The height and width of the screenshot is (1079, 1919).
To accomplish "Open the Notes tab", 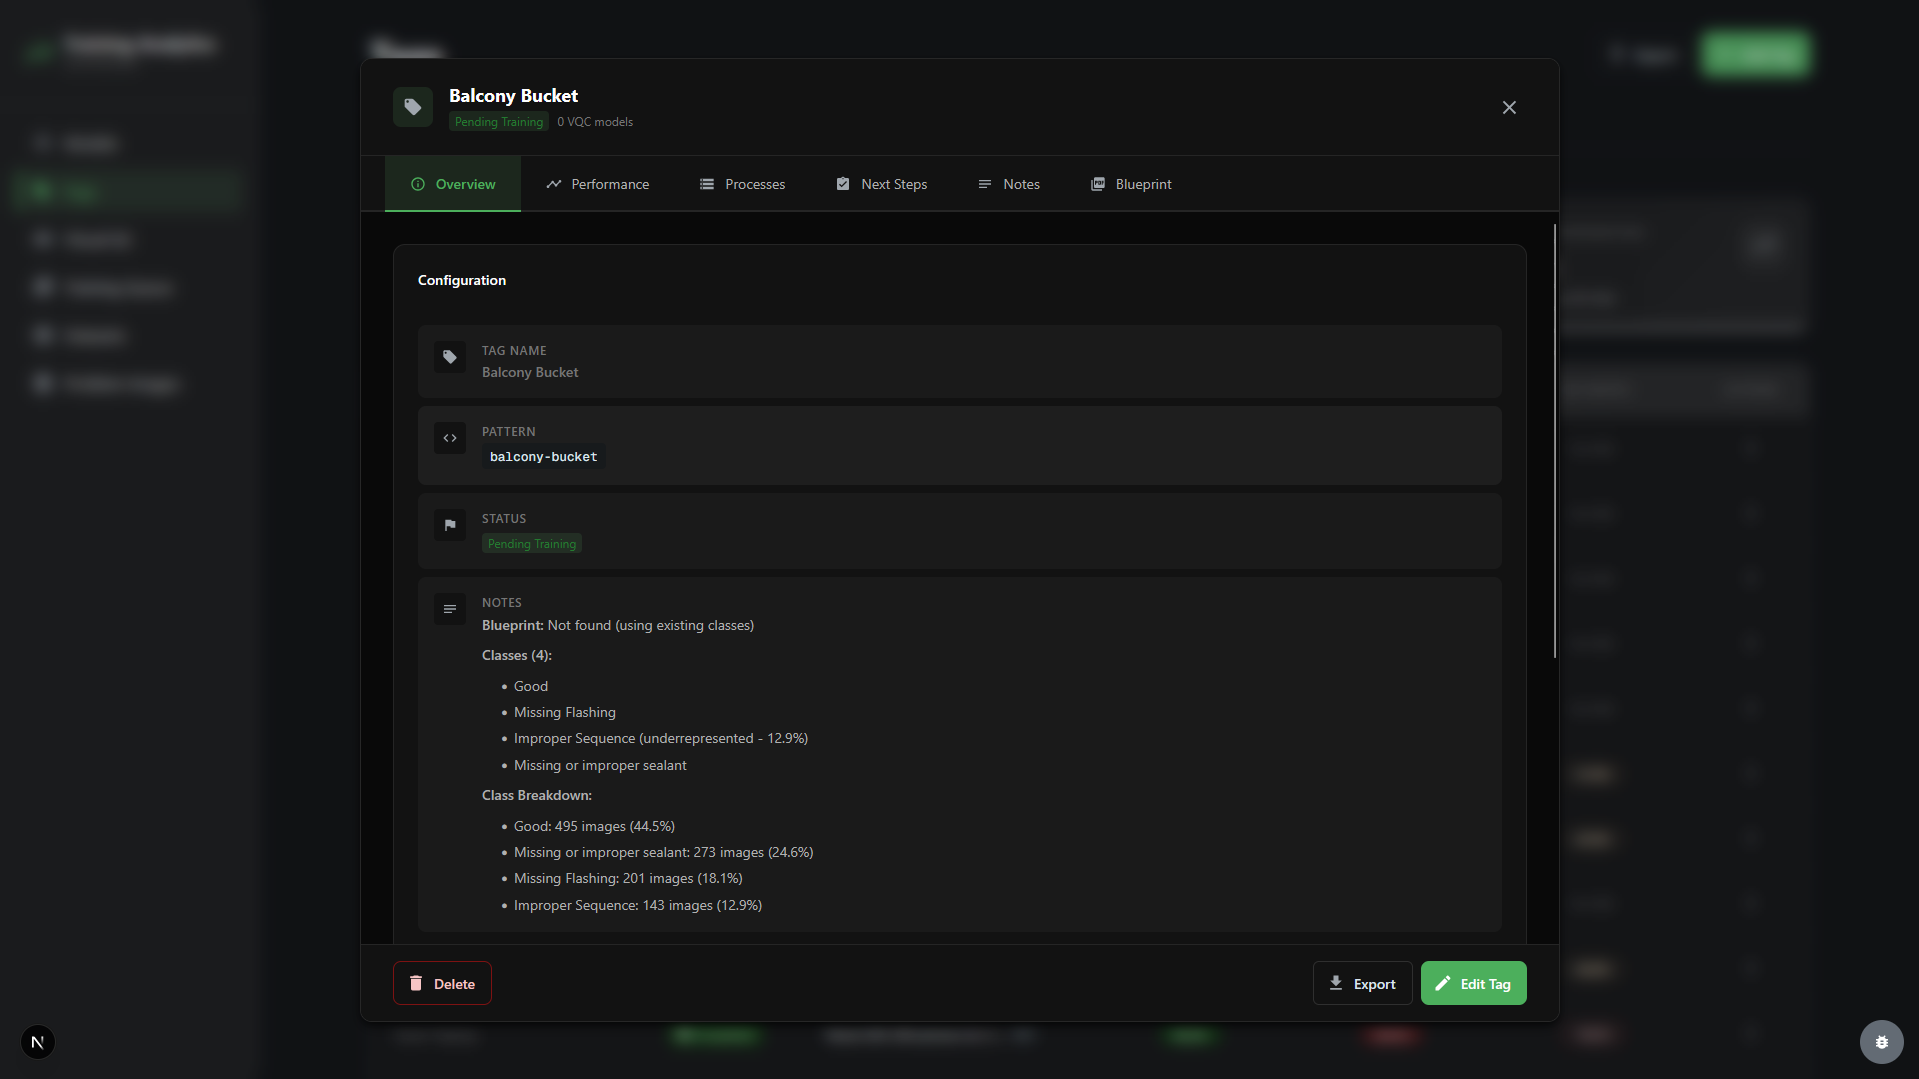I will pyautogui.click(x=1009, y=184).
